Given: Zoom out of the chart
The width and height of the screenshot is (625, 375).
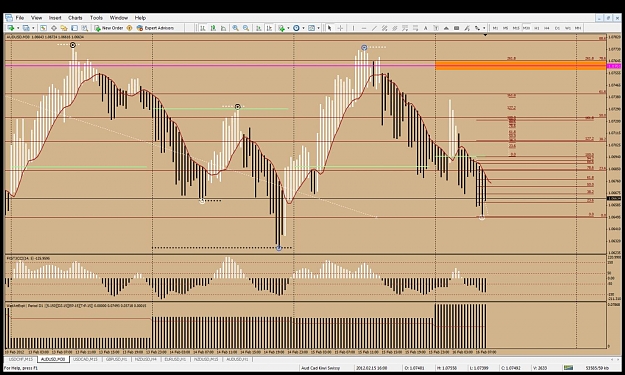Looking at the screenshot, I should (246, 28).
